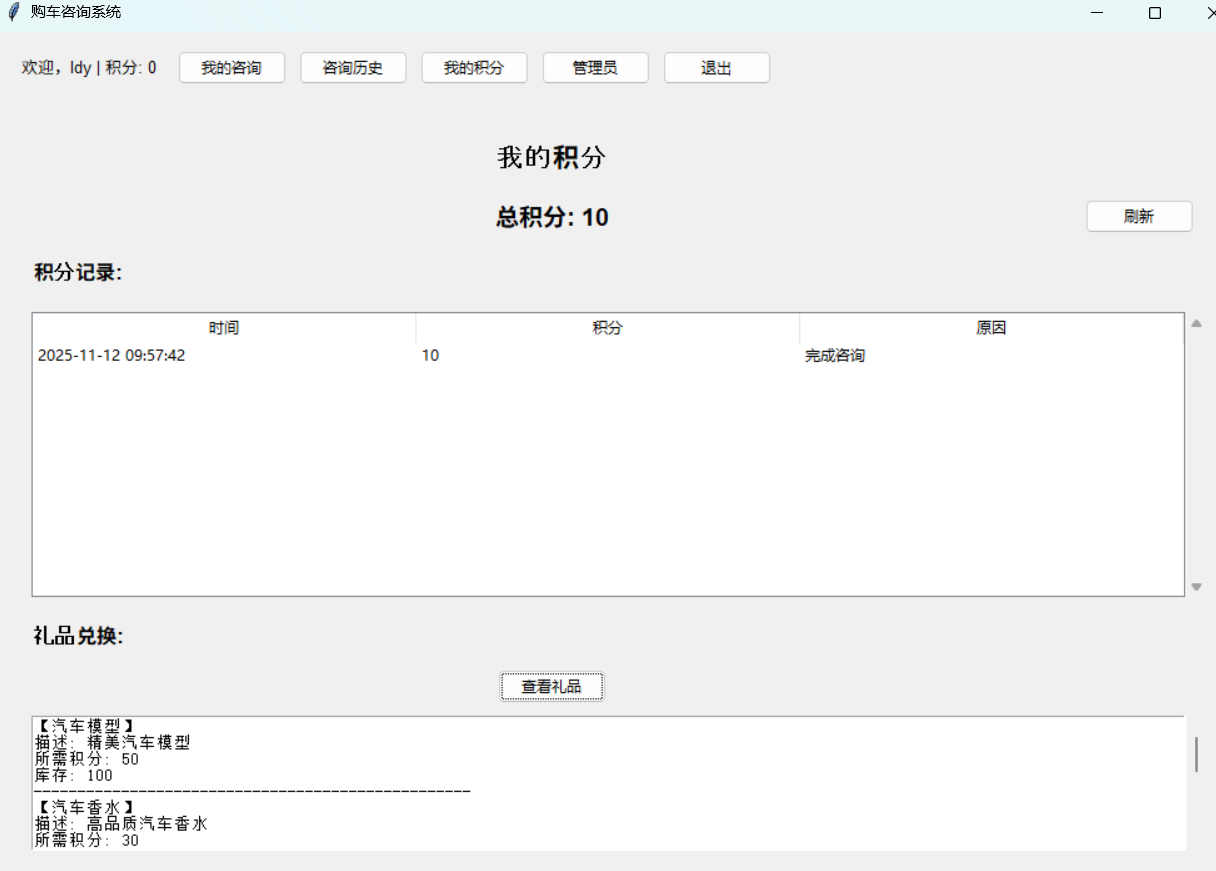Open the 管理员 panel

(x=595, y=68)
